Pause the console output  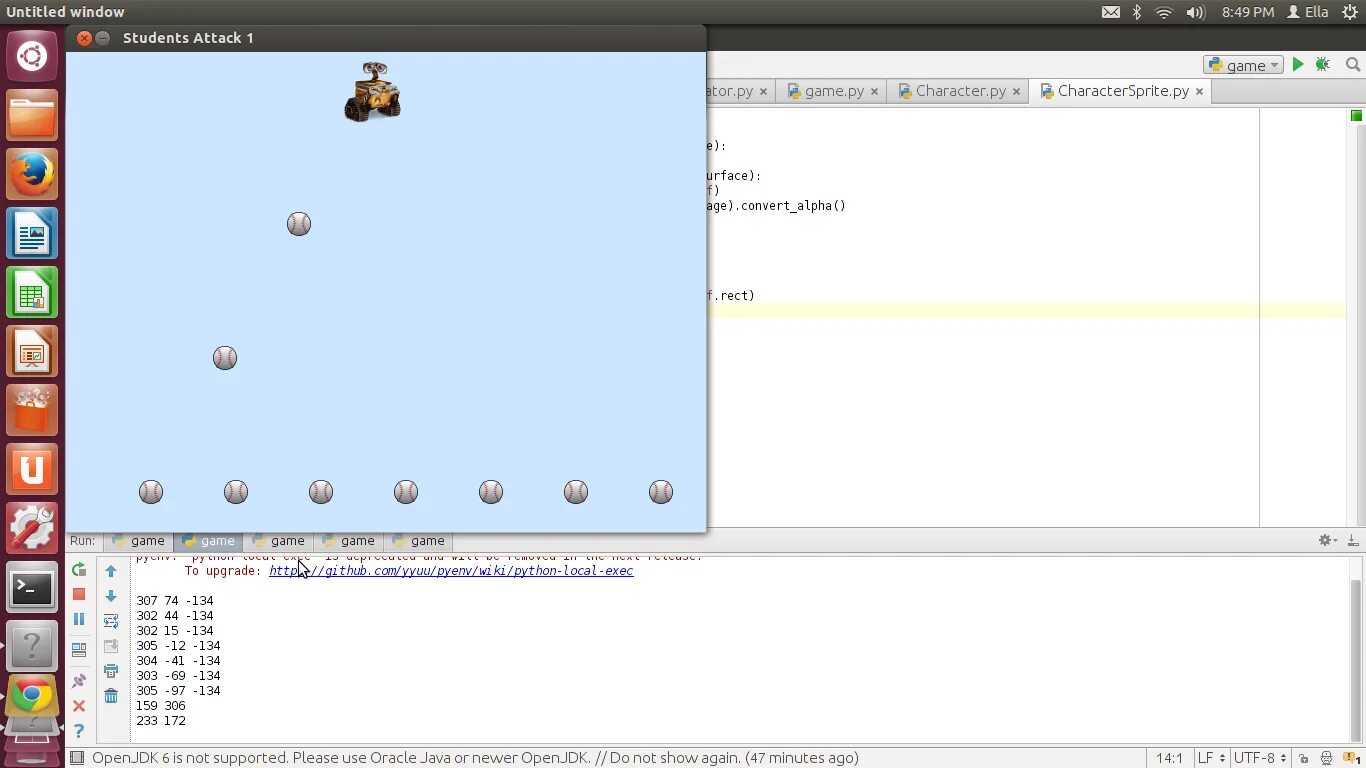point(79,619)
